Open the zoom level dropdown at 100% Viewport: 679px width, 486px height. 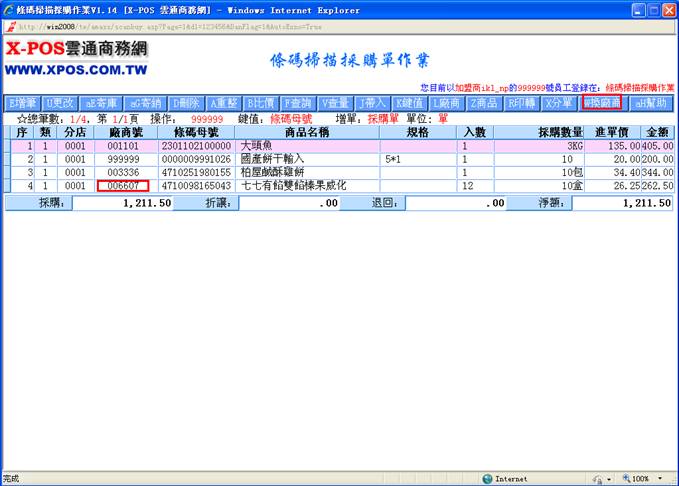tap(643, 479)
